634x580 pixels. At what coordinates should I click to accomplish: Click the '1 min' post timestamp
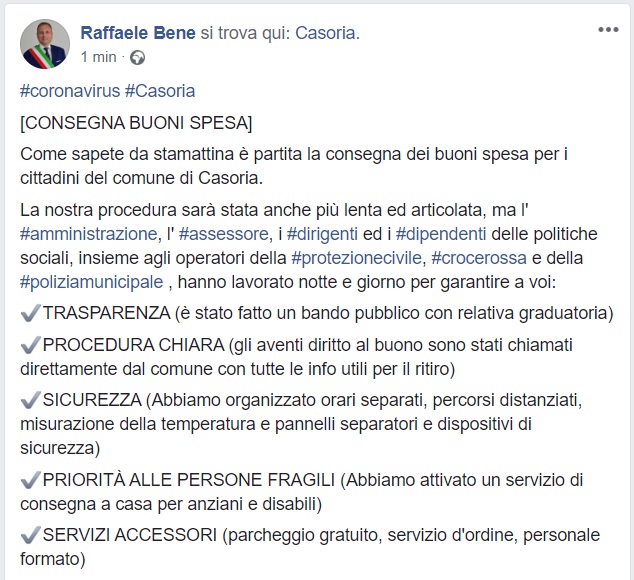[x=99, y=57]
